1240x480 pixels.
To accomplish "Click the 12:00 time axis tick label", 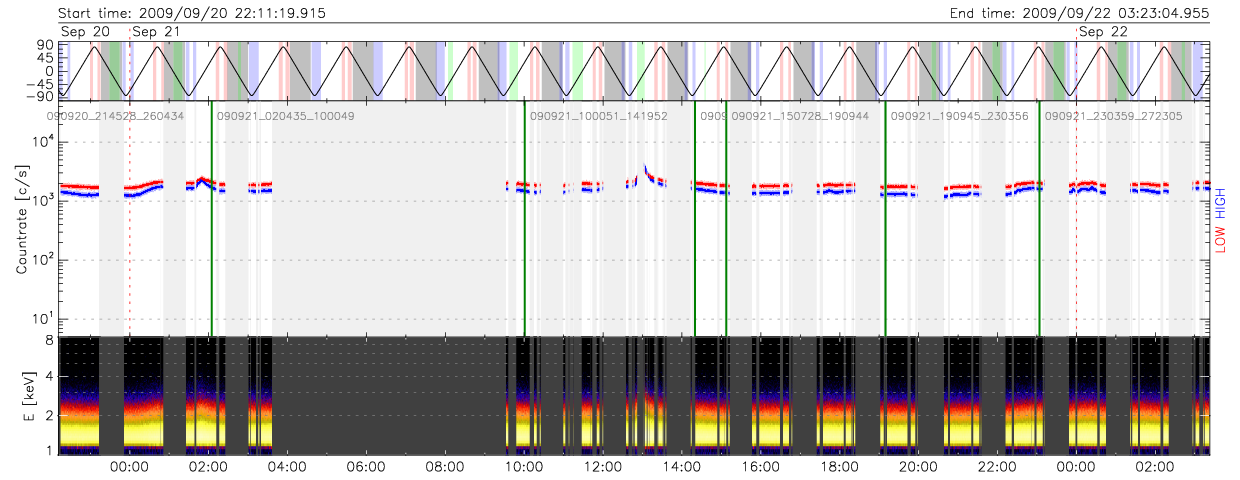I will point(602,467).
